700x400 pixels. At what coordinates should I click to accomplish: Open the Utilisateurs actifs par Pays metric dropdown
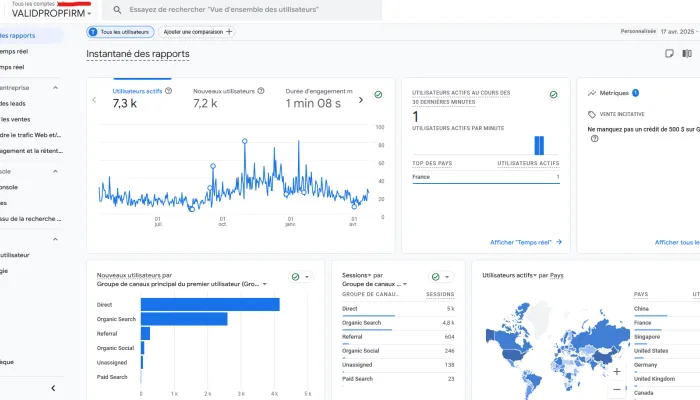(x=509, y=275)
